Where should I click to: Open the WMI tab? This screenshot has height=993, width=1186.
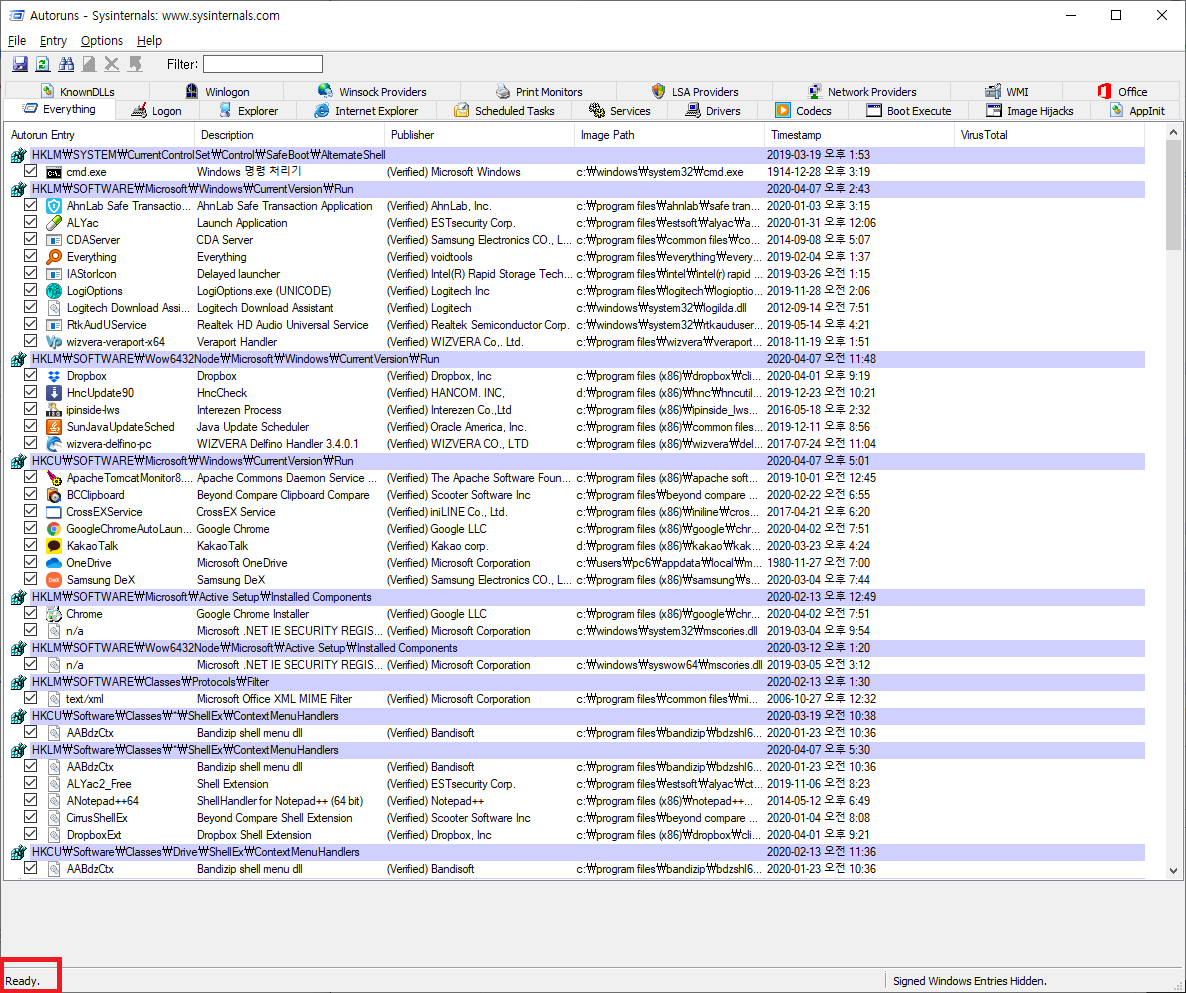pyautogui.click(x=1007, y=92)
